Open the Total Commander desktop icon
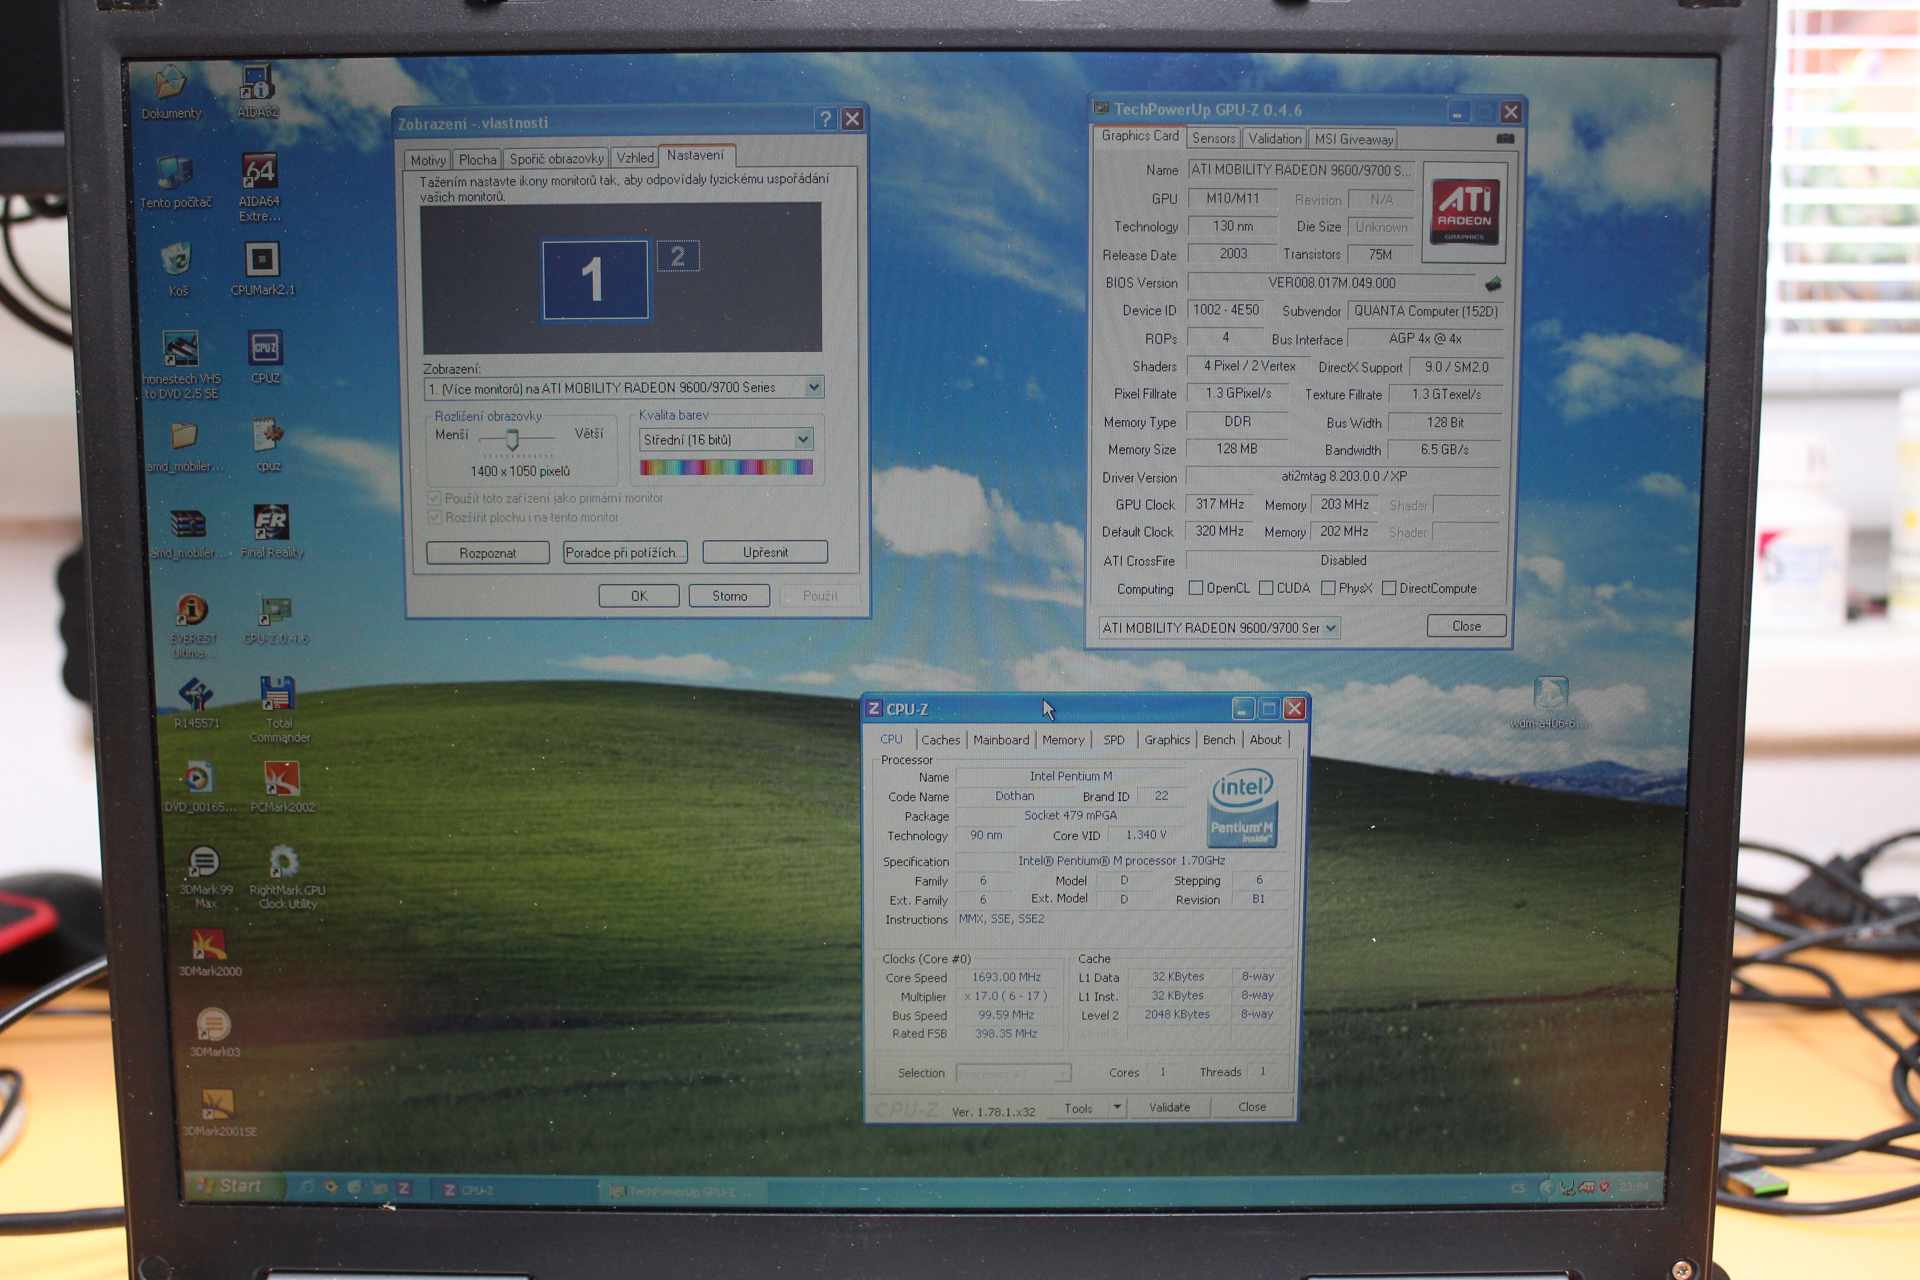The width and height of the screenshot is (1920, 1280). 278,694
